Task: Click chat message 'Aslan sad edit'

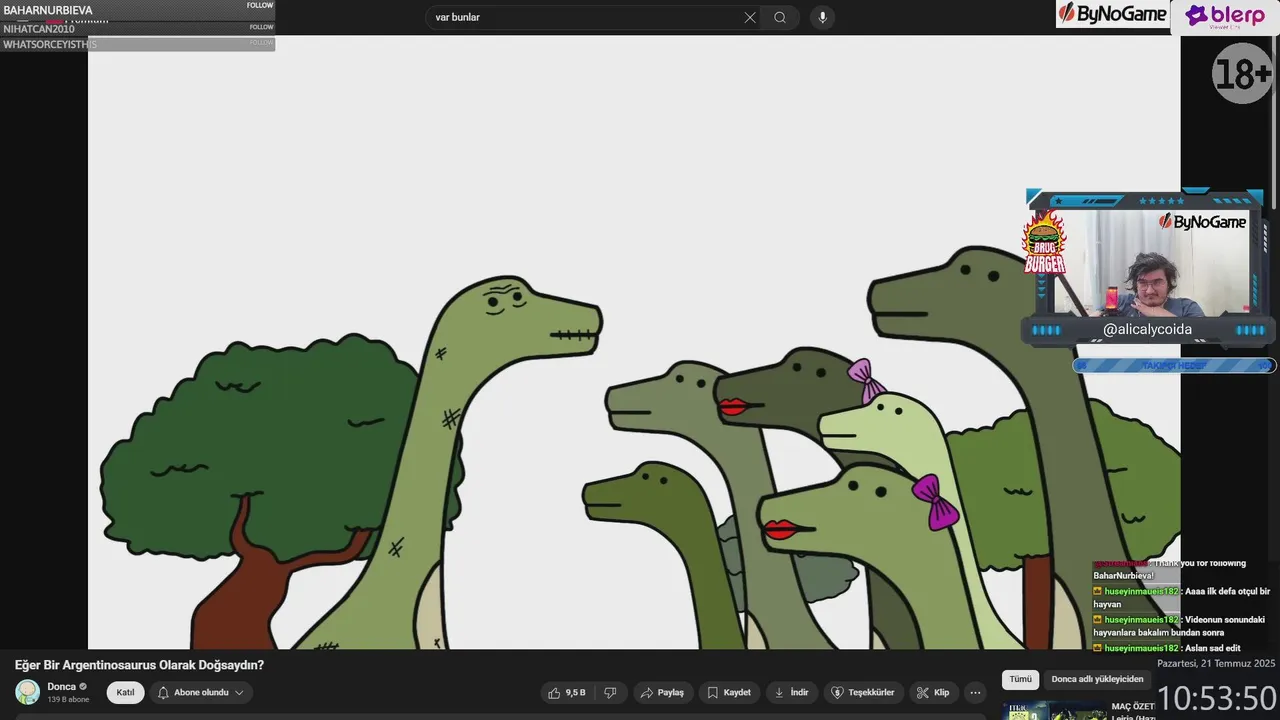Action: click(x=1172, y=648)
